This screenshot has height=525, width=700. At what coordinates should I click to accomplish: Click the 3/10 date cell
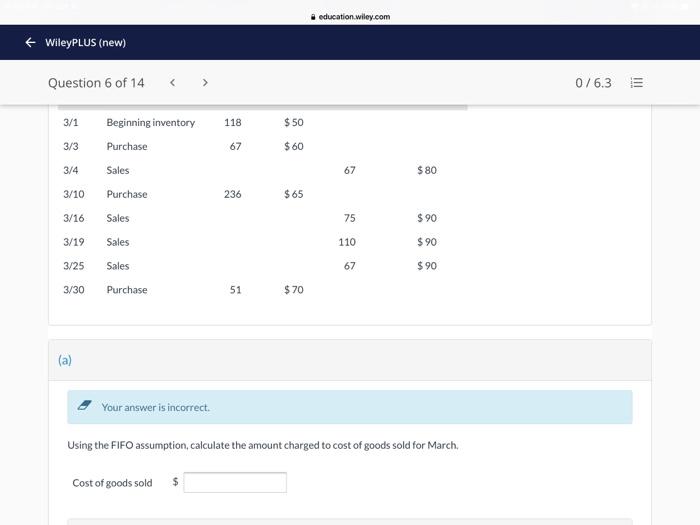pos(74,194)
